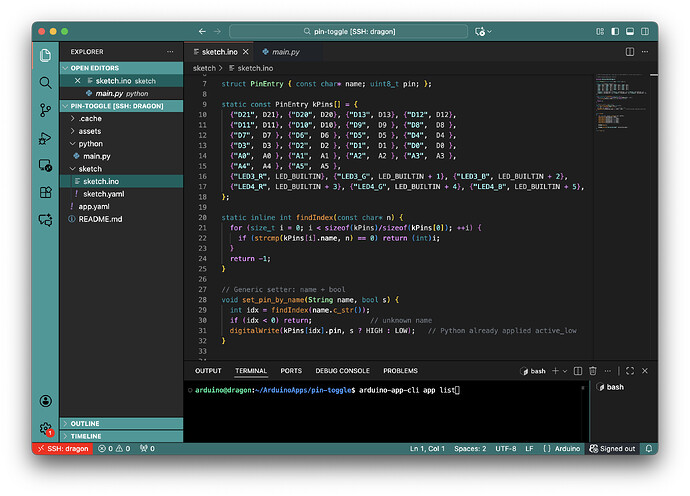Image resolution: width=690 pixels, height=496 pixels.
Task: Maximize the terminal panel size
Action: 630,371
